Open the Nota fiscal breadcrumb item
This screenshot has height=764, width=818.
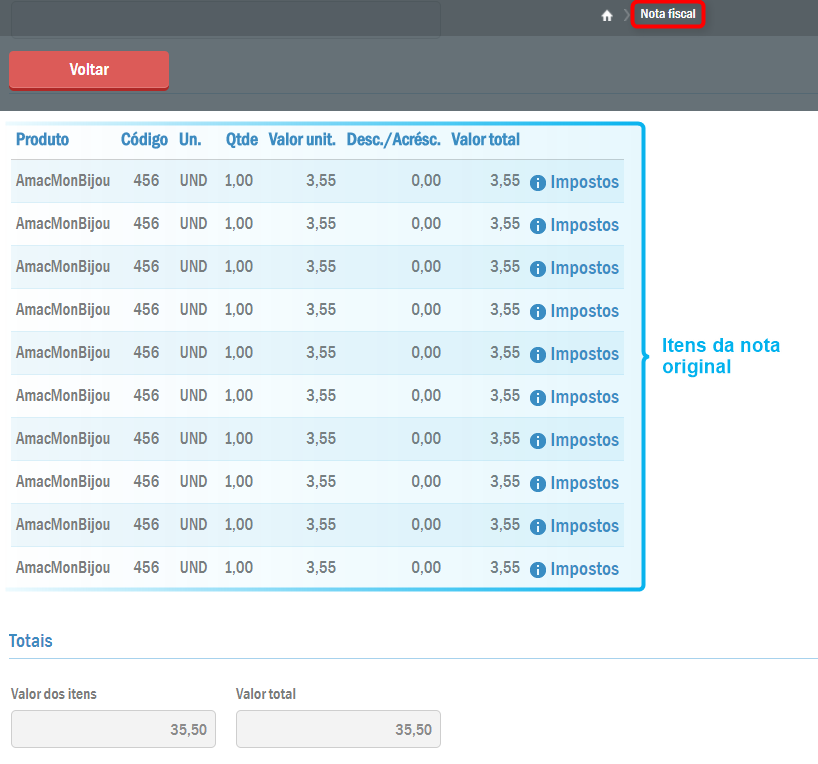[x=668, y=14]
